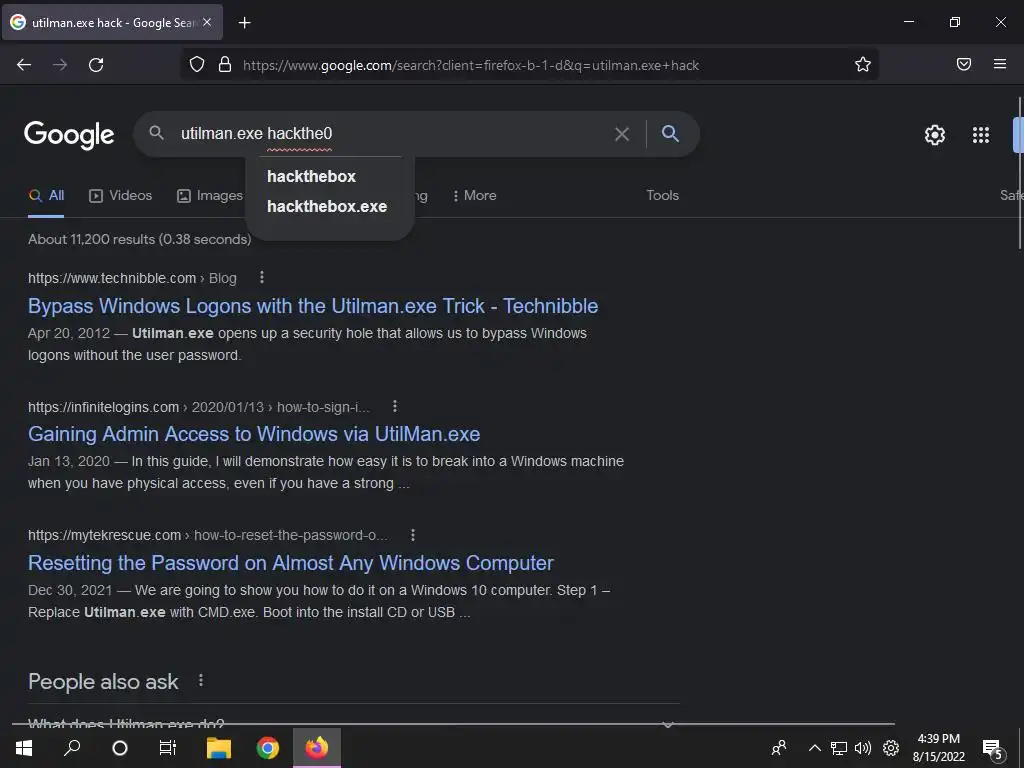The image size is (1024, 768).
Task: Launch Google Chrome from the taskbar
Action: pos(268,748)
